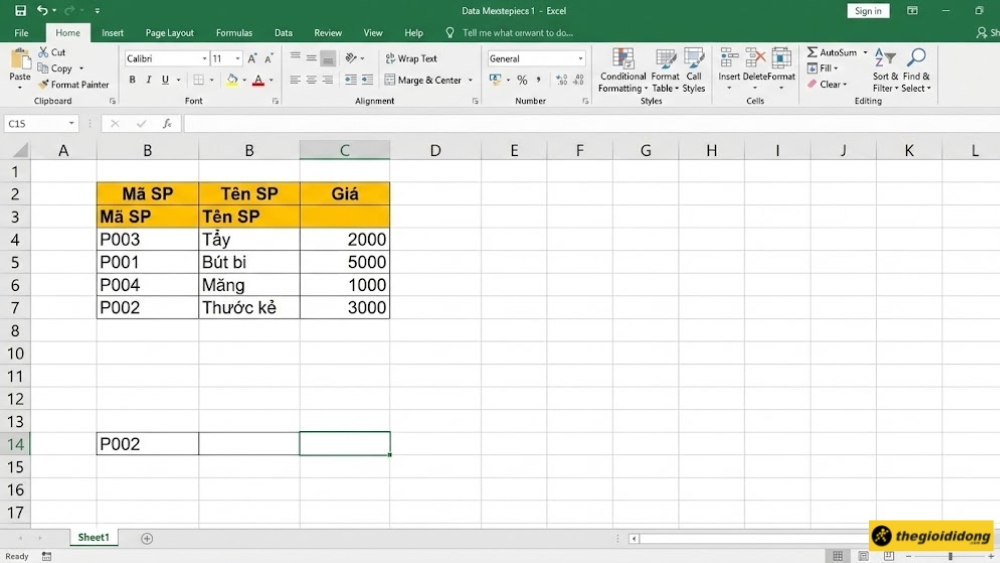The height and width of the screenshot is (563, 1000).
Task: Click the Delete cells icon
Action: (x=755, y=59)
